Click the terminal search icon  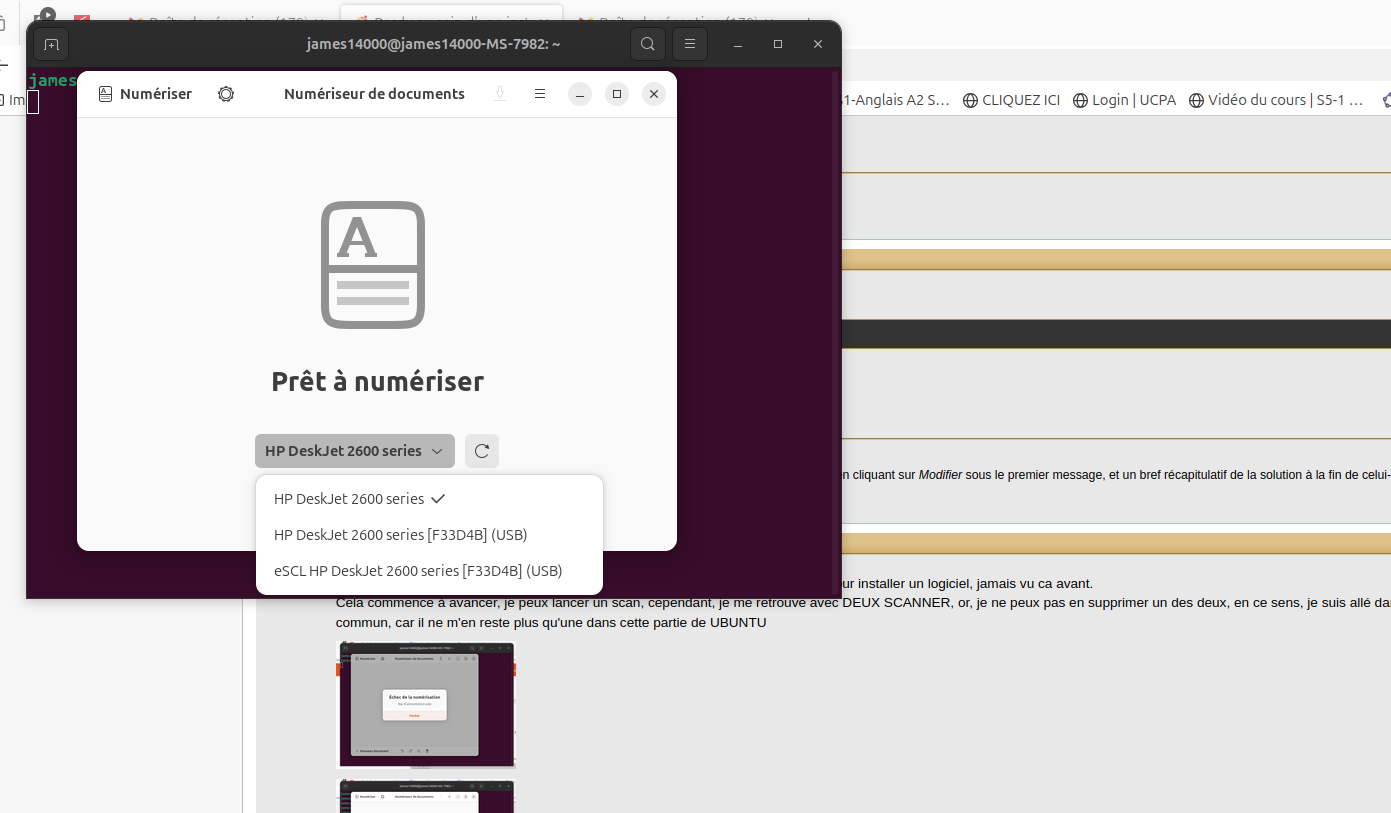(648, 44)
